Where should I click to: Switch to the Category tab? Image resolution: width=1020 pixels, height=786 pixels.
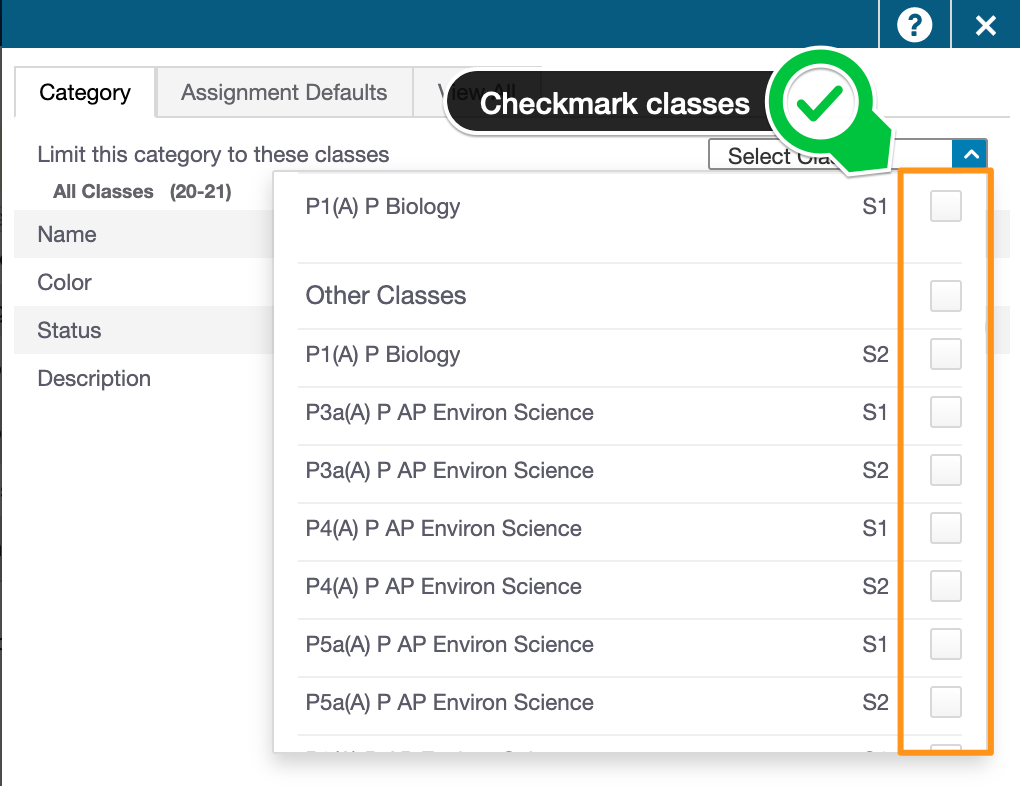coord(85,92)
